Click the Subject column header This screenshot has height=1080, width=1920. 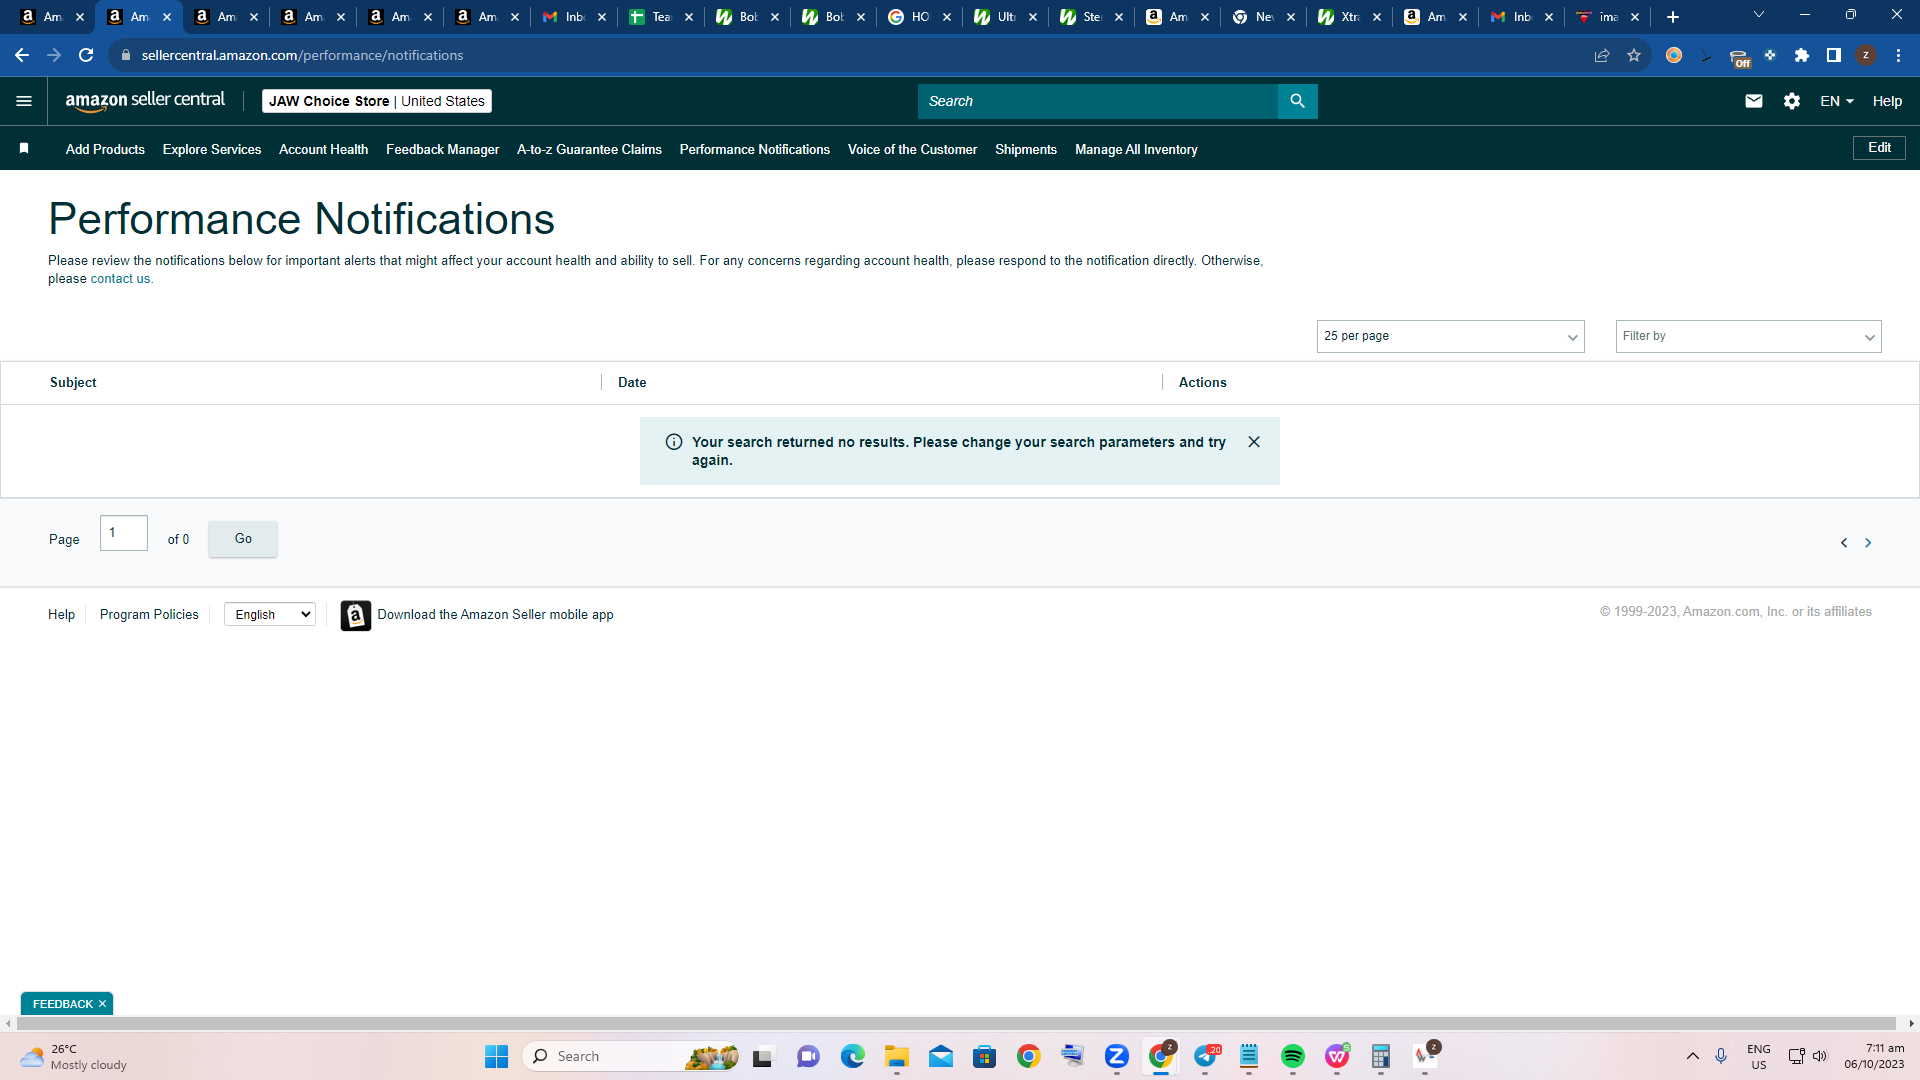[73, 383]
